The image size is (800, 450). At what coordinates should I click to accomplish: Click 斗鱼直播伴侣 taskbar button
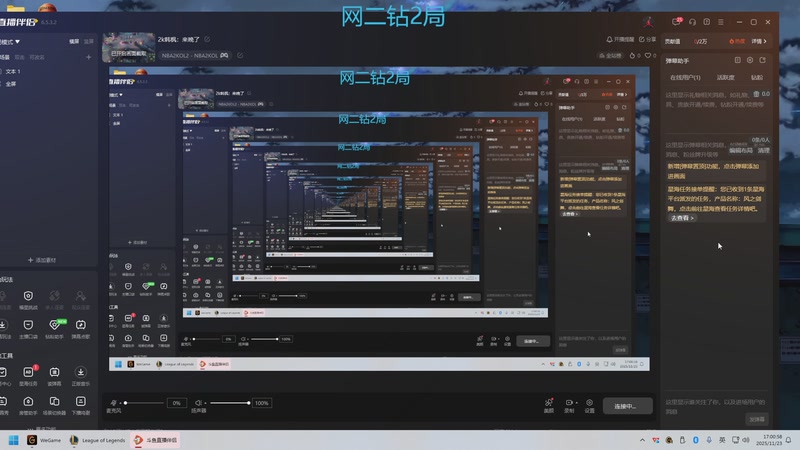pyautogui.click(x=156, y=440)
